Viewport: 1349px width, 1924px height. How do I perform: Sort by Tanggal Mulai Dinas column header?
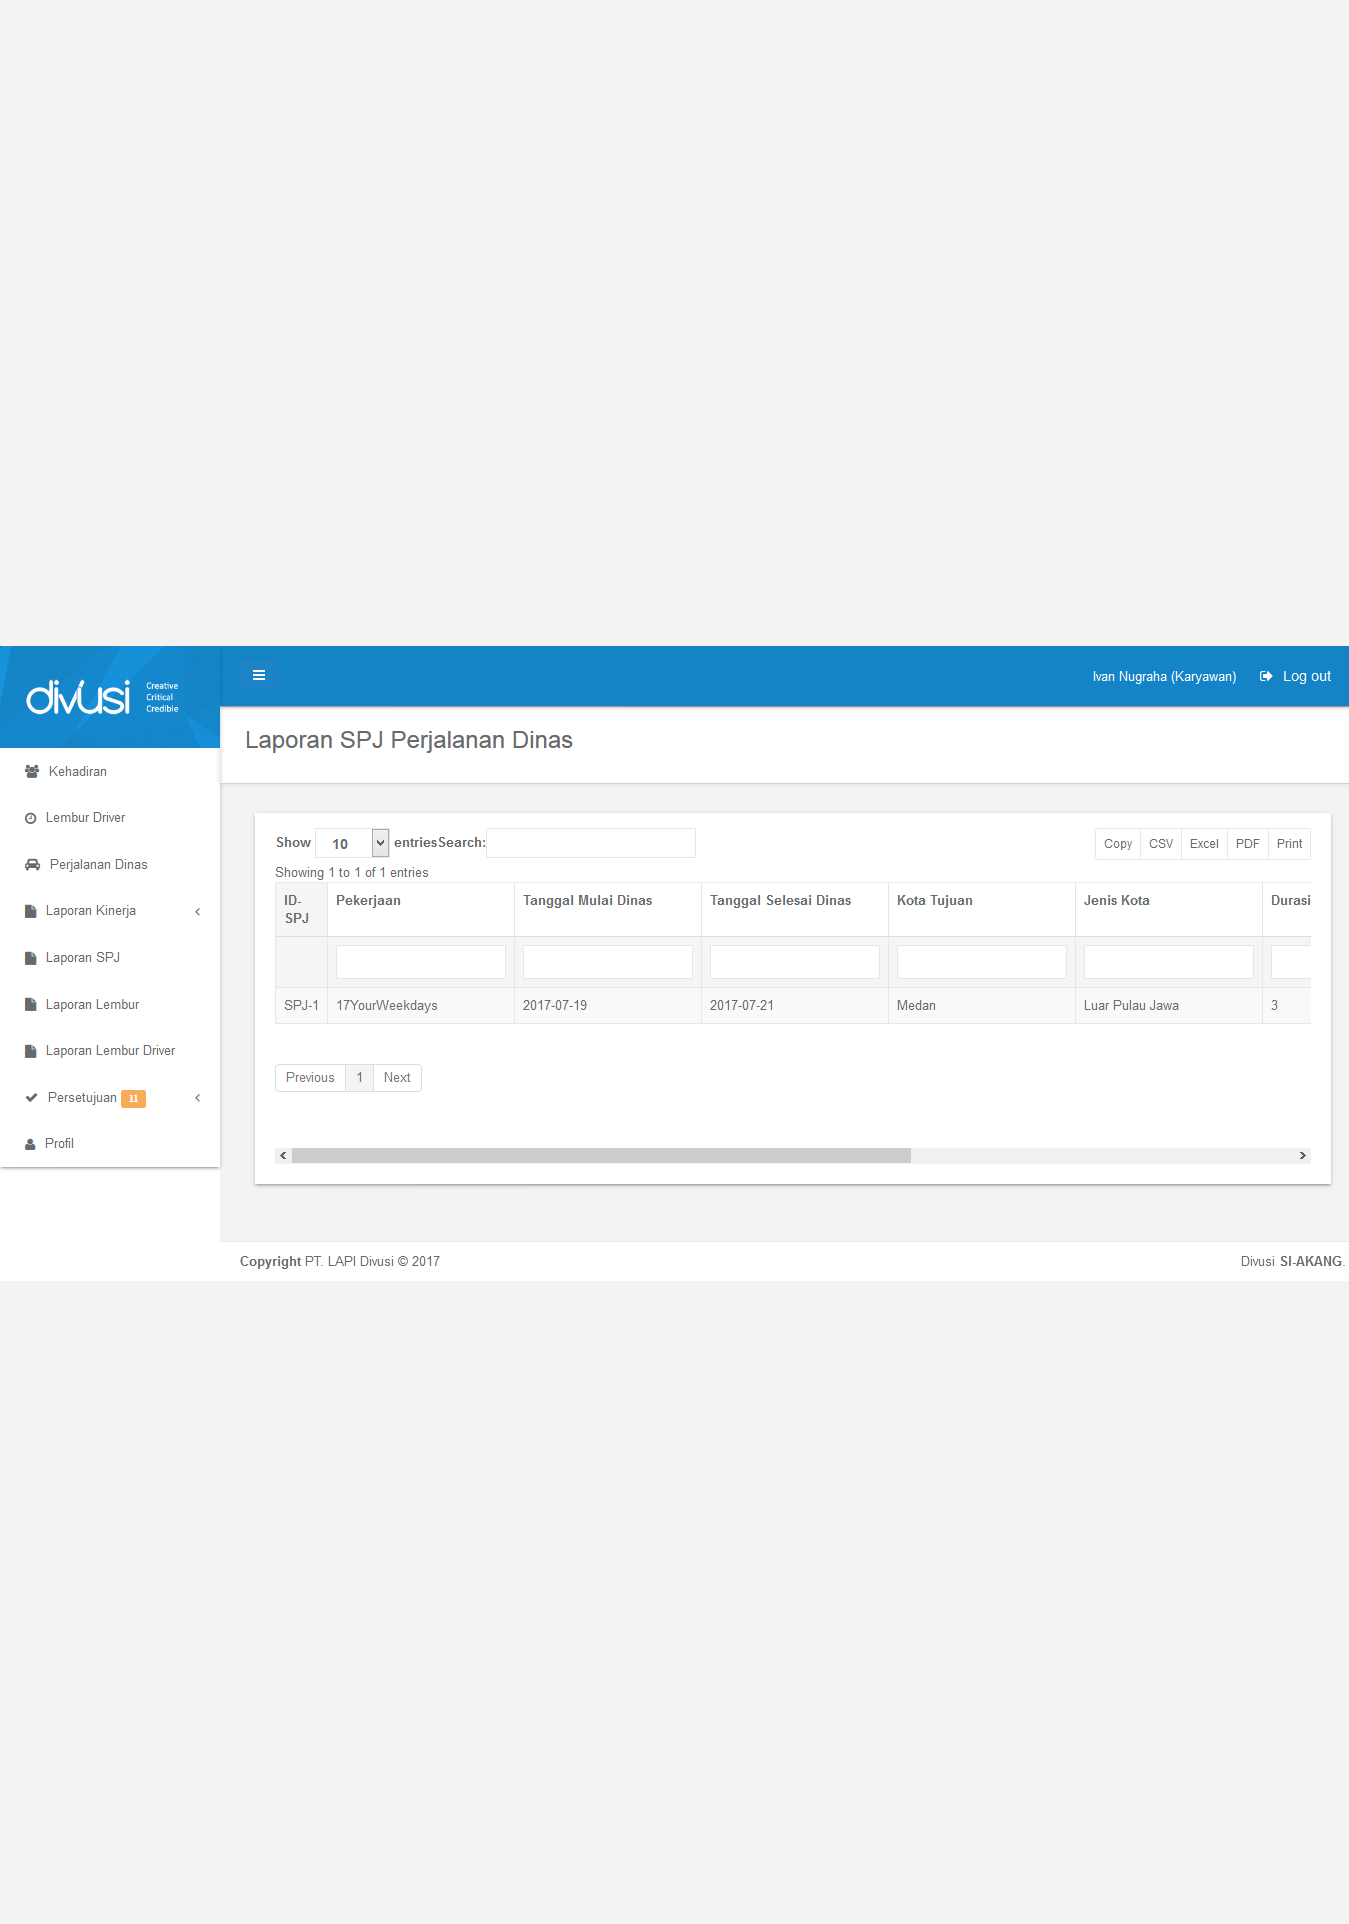pyautogui.click(x=588, y=901)
